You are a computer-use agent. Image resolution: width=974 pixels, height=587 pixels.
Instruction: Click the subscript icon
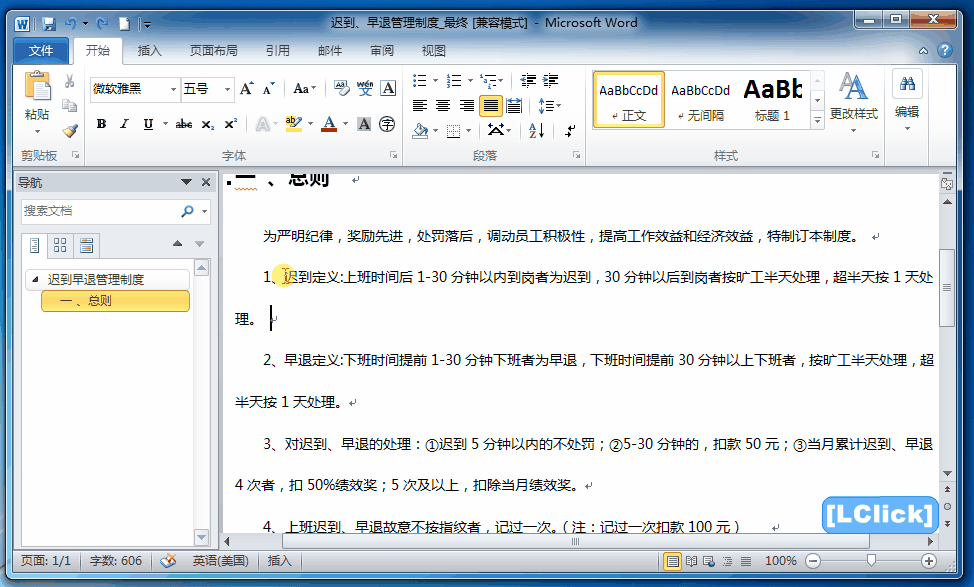pos(206,123)
